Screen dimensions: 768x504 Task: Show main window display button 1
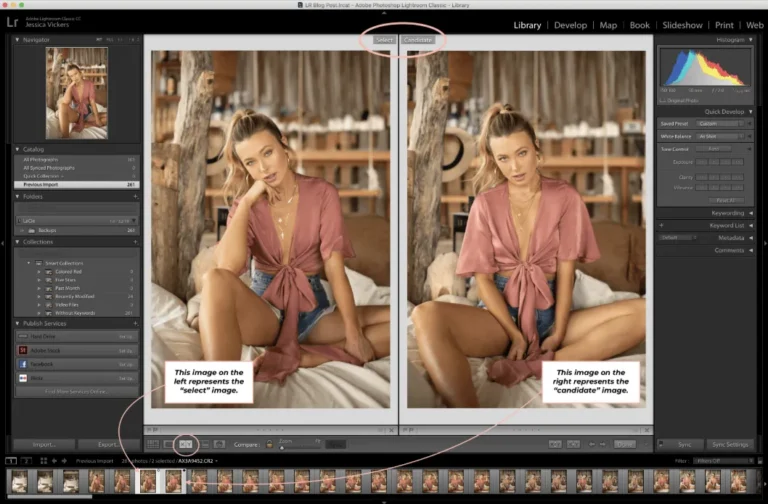coord(11,461)
